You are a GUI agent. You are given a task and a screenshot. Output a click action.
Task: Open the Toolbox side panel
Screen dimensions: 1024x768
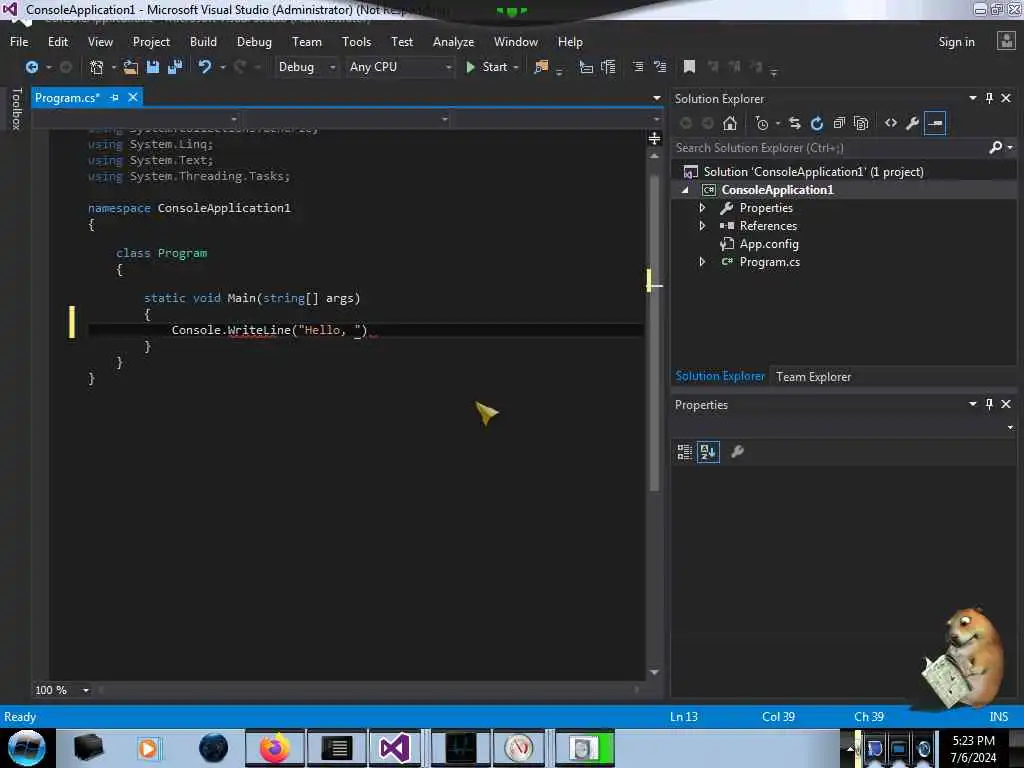point(16,109)
